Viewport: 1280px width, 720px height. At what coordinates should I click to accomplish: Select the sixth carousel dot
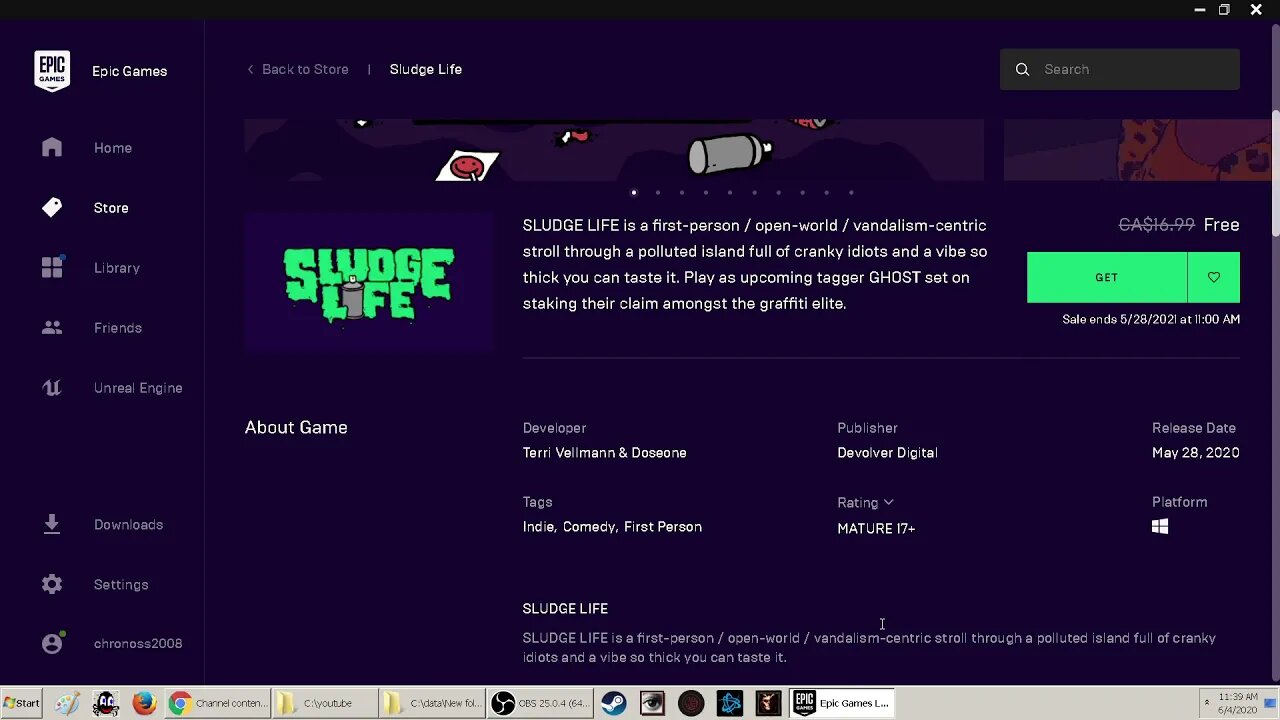pyautogui.click(x=754, y=192)
